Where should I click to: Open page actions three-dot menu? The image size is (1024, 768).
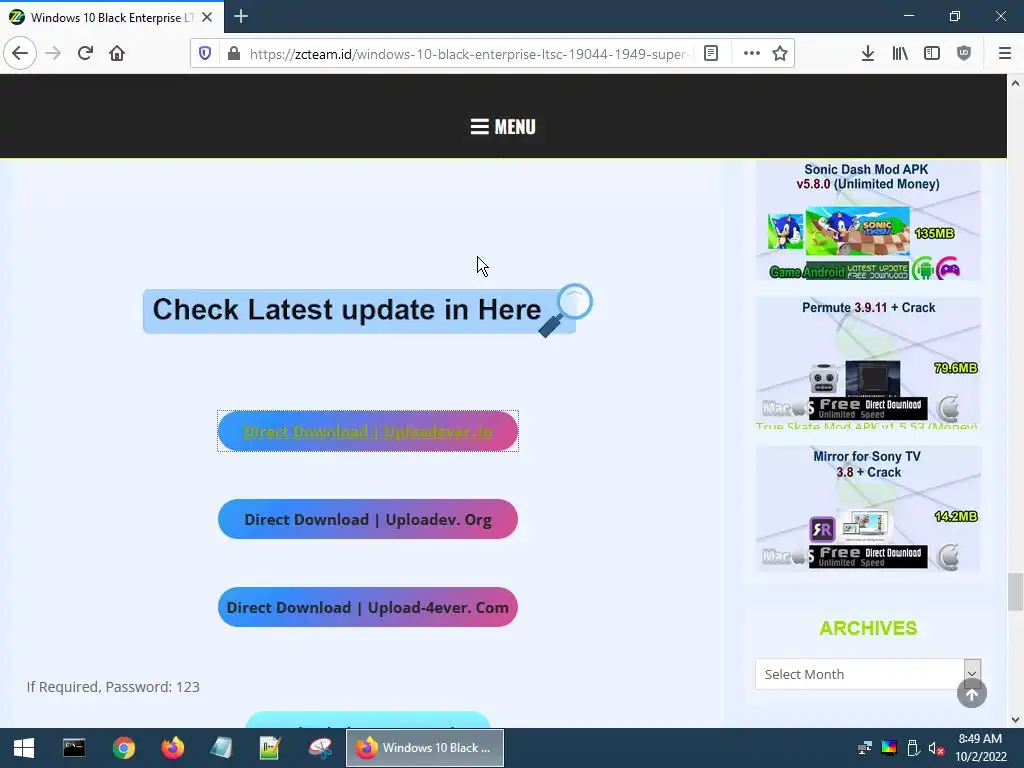(752, 54)
